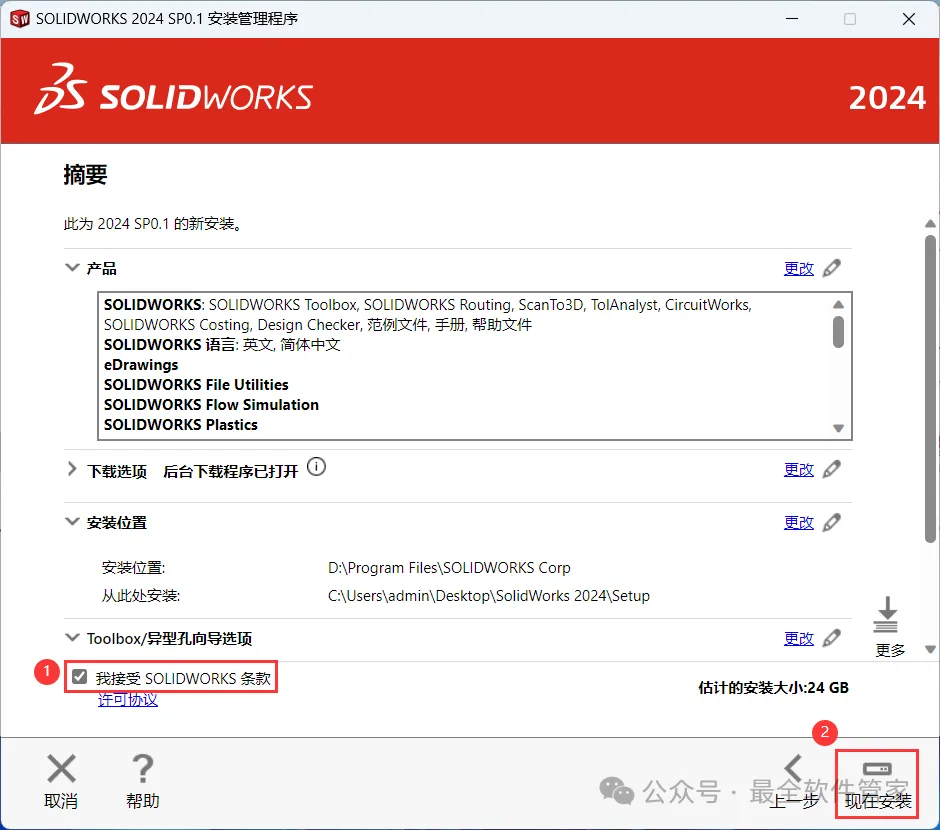This screenshot has height=830, width=940.
Task: Collapse the 产品 section
Action: point(72,267)
